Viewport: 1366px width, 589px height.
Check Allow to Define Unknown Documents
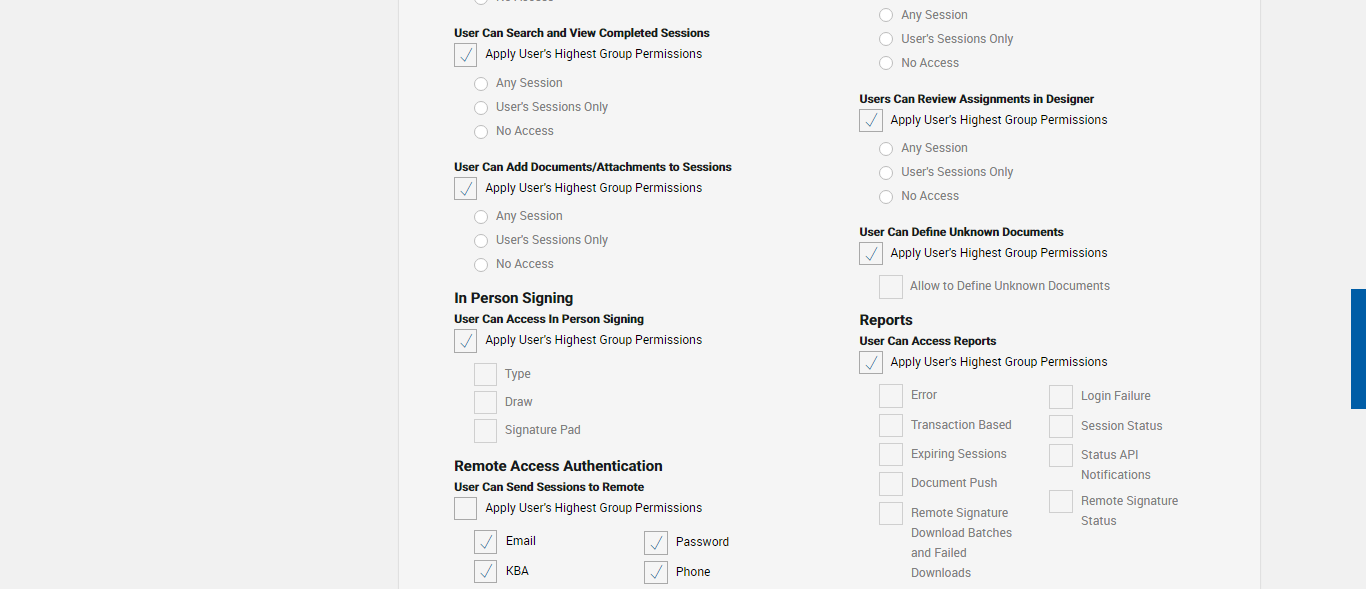[x=891, y=287]
